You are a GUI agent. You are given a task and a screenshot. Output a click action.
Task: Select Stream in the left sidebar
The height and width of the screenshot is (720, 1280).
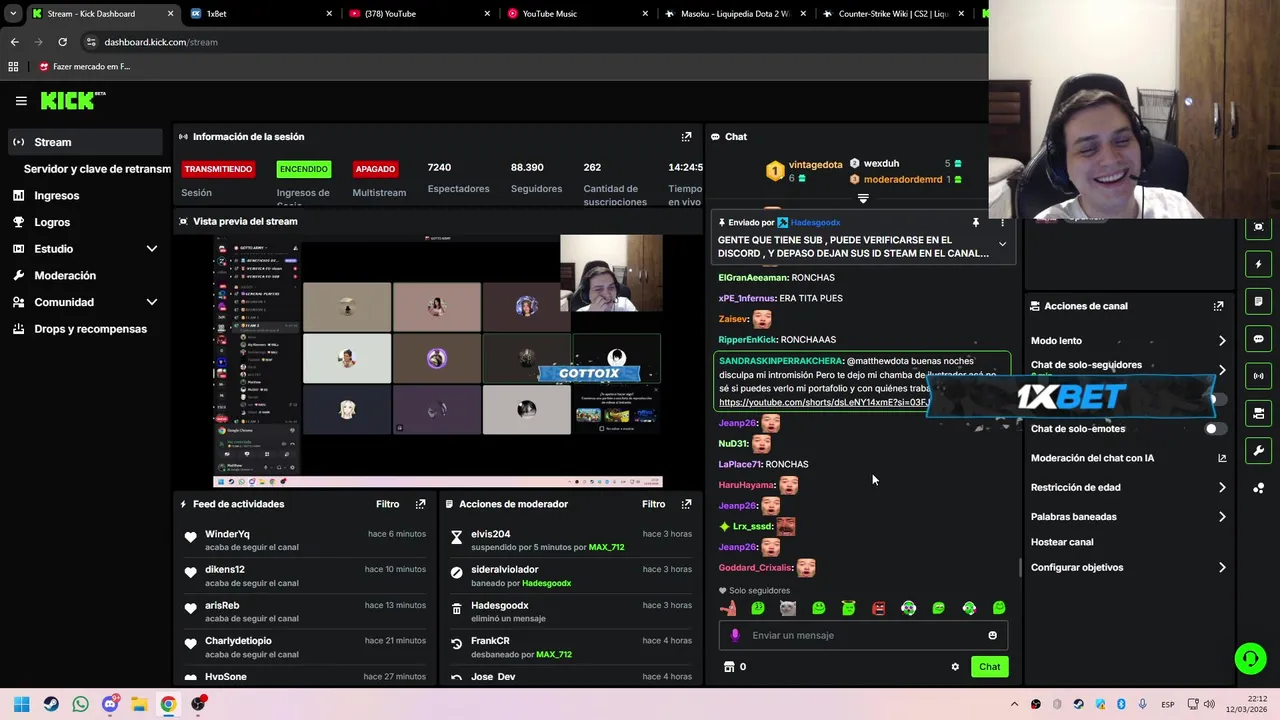85,142
